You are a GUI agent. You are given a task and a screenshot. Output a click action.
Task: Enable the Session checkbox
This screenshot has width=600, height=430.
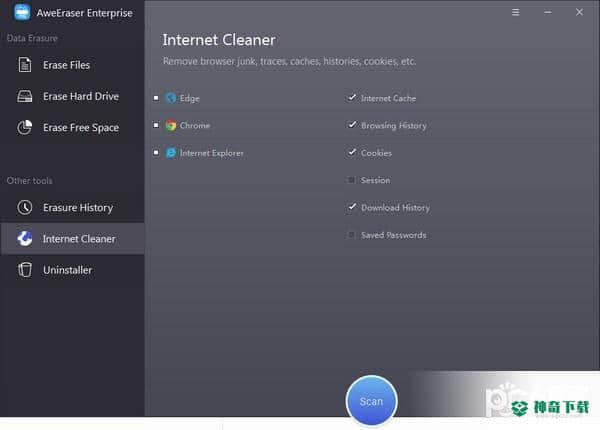351,180
